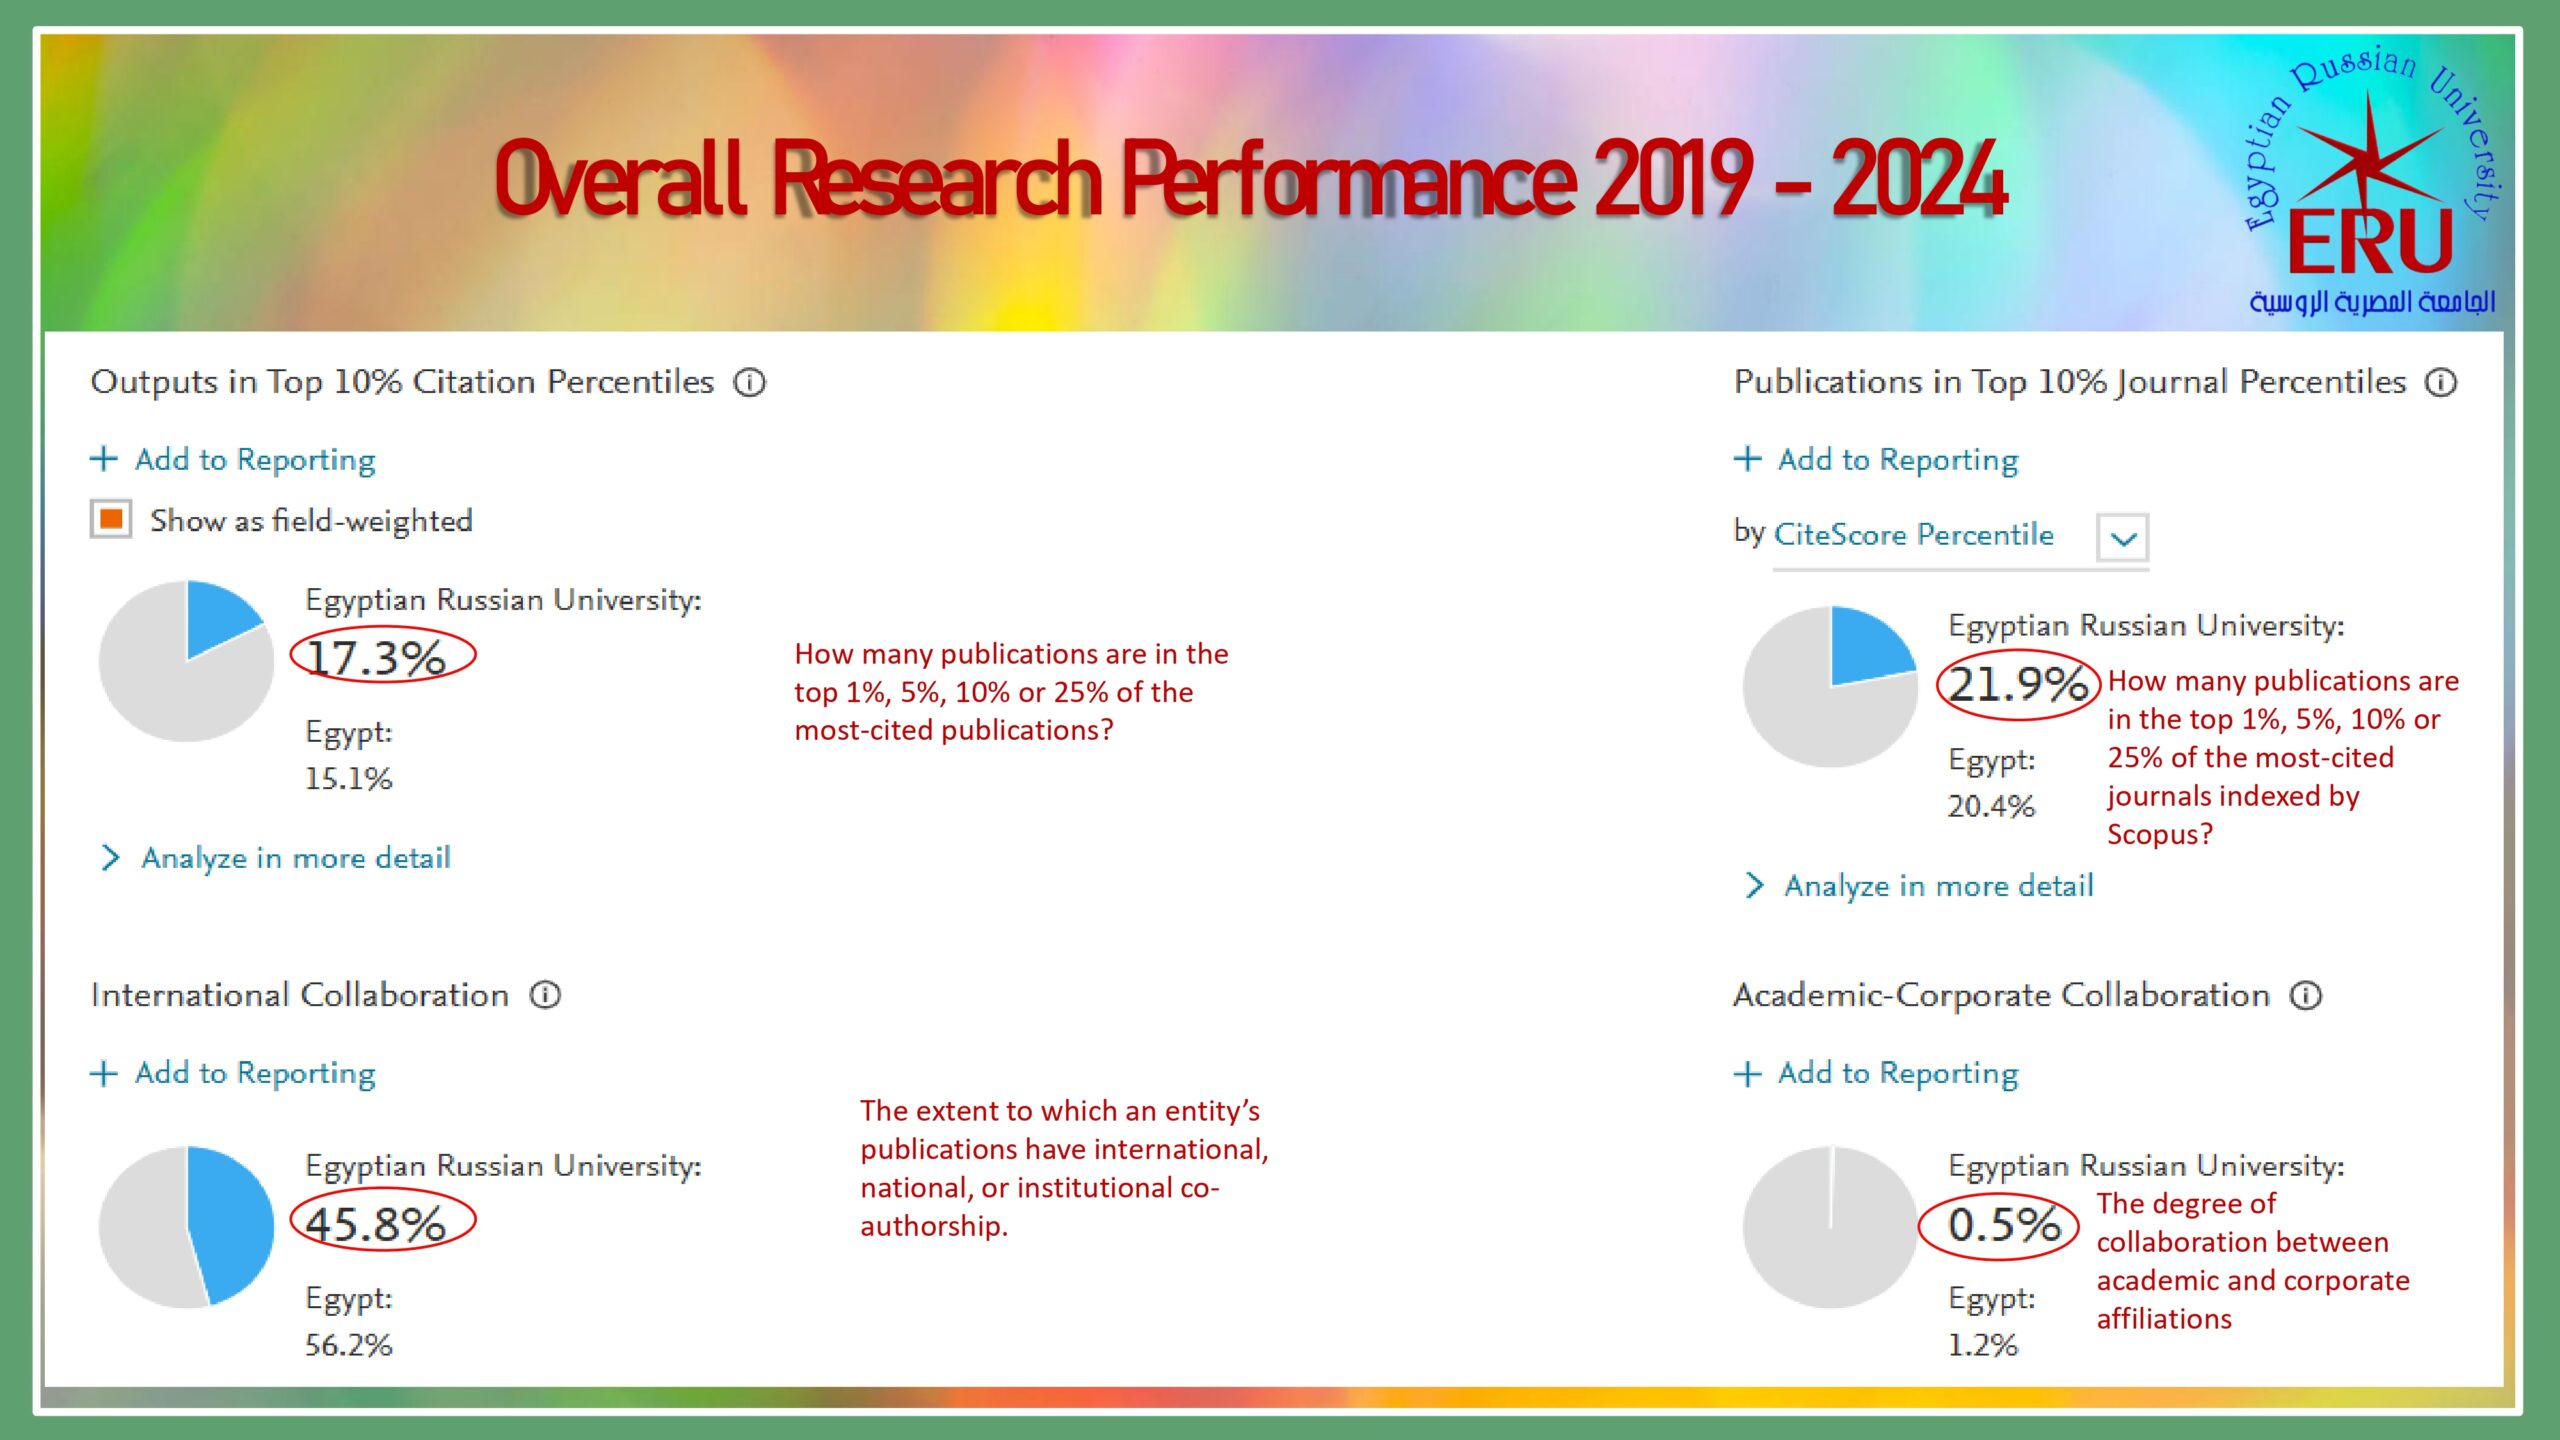Click International Collaboration heading
The image size is (2560, 1440).
(x=300, y=995)
